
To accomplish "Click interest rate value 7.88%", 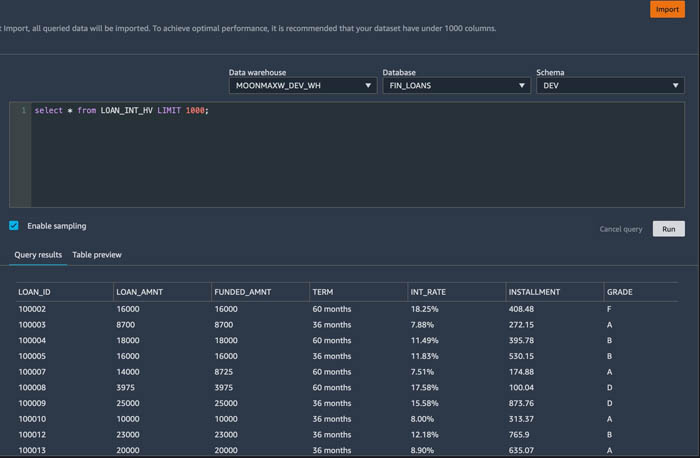I will [422, 325].
